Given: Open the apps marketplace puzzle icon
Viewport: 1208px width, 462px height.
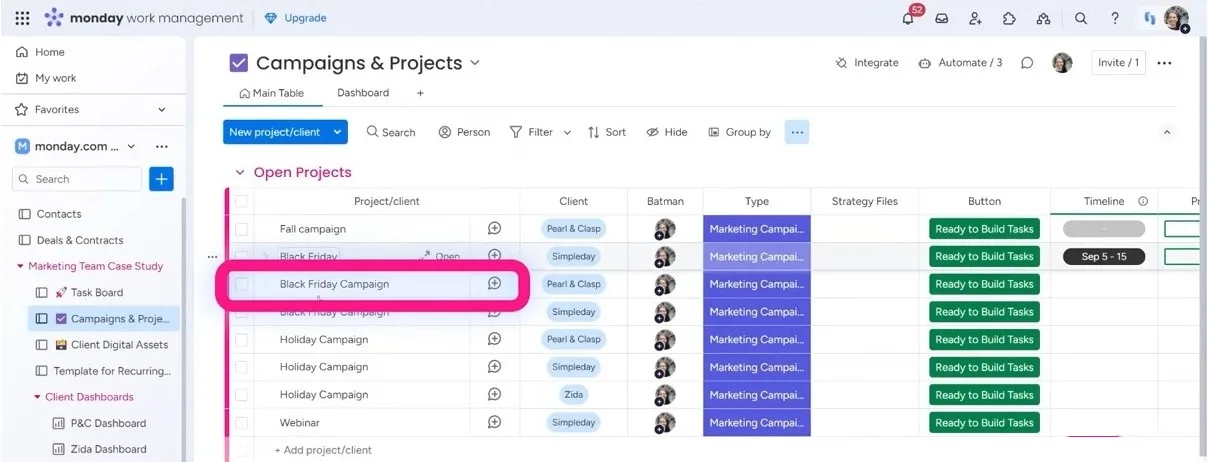Looking at the screenshot, I should click(x=1009, y=18).
